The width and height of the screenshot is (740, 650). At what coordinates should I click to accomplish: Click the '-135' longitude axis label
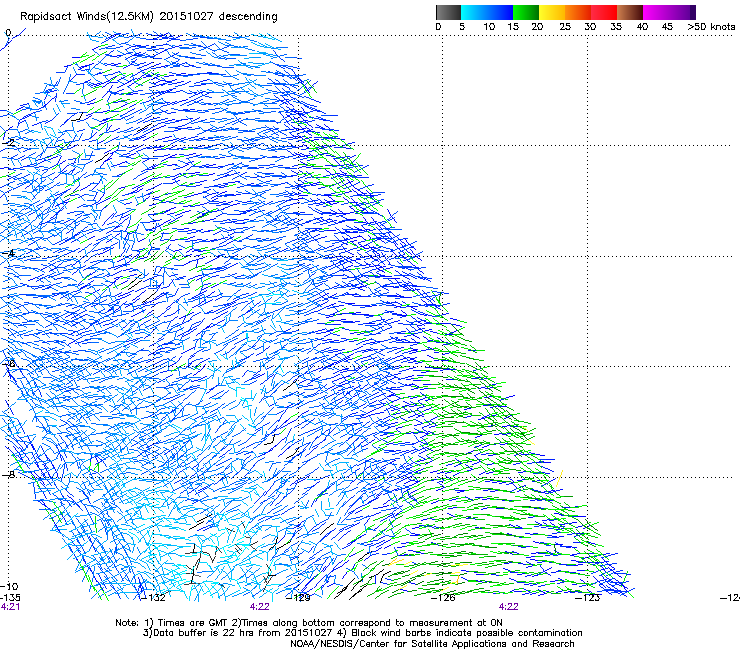10,598
